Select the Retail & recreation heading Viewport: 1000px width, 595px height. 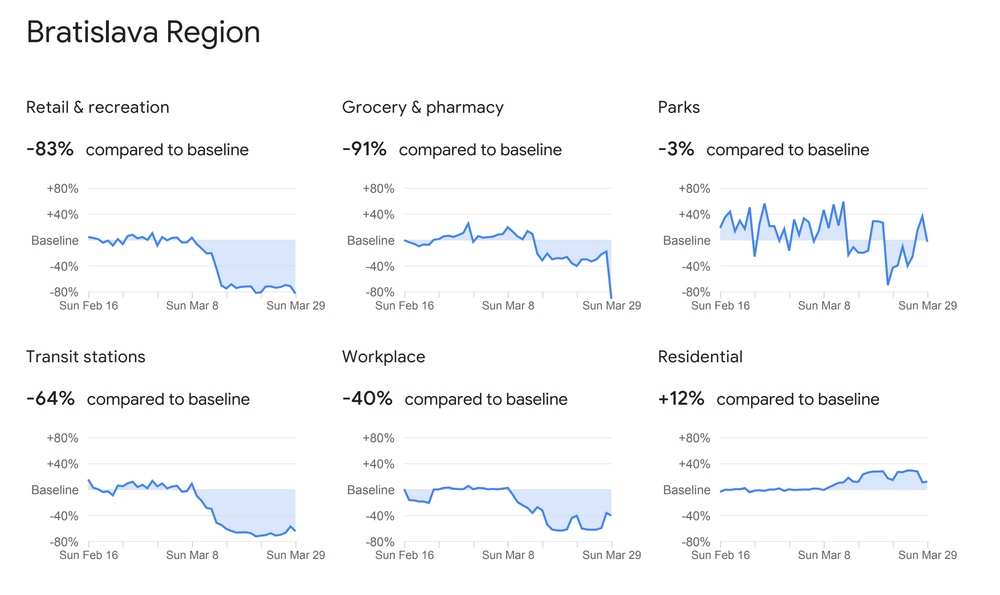pyautogui.click(x=98, y=107)
